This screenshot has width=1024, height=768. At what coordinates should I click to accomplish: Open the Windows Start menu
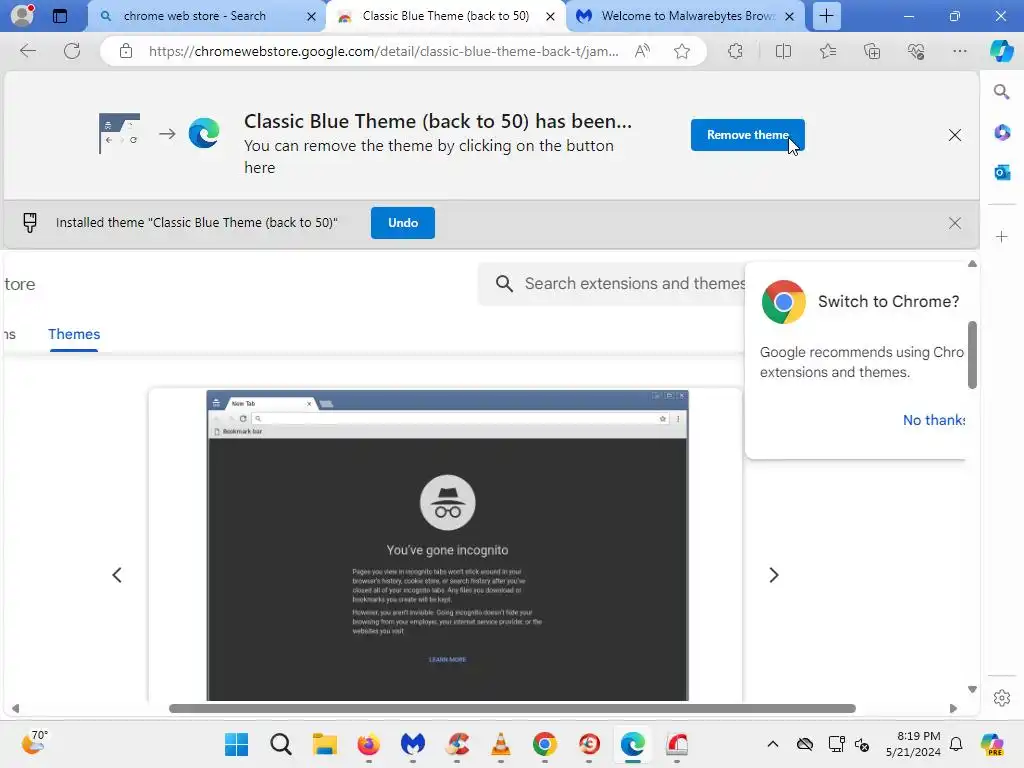coord(236,744)
